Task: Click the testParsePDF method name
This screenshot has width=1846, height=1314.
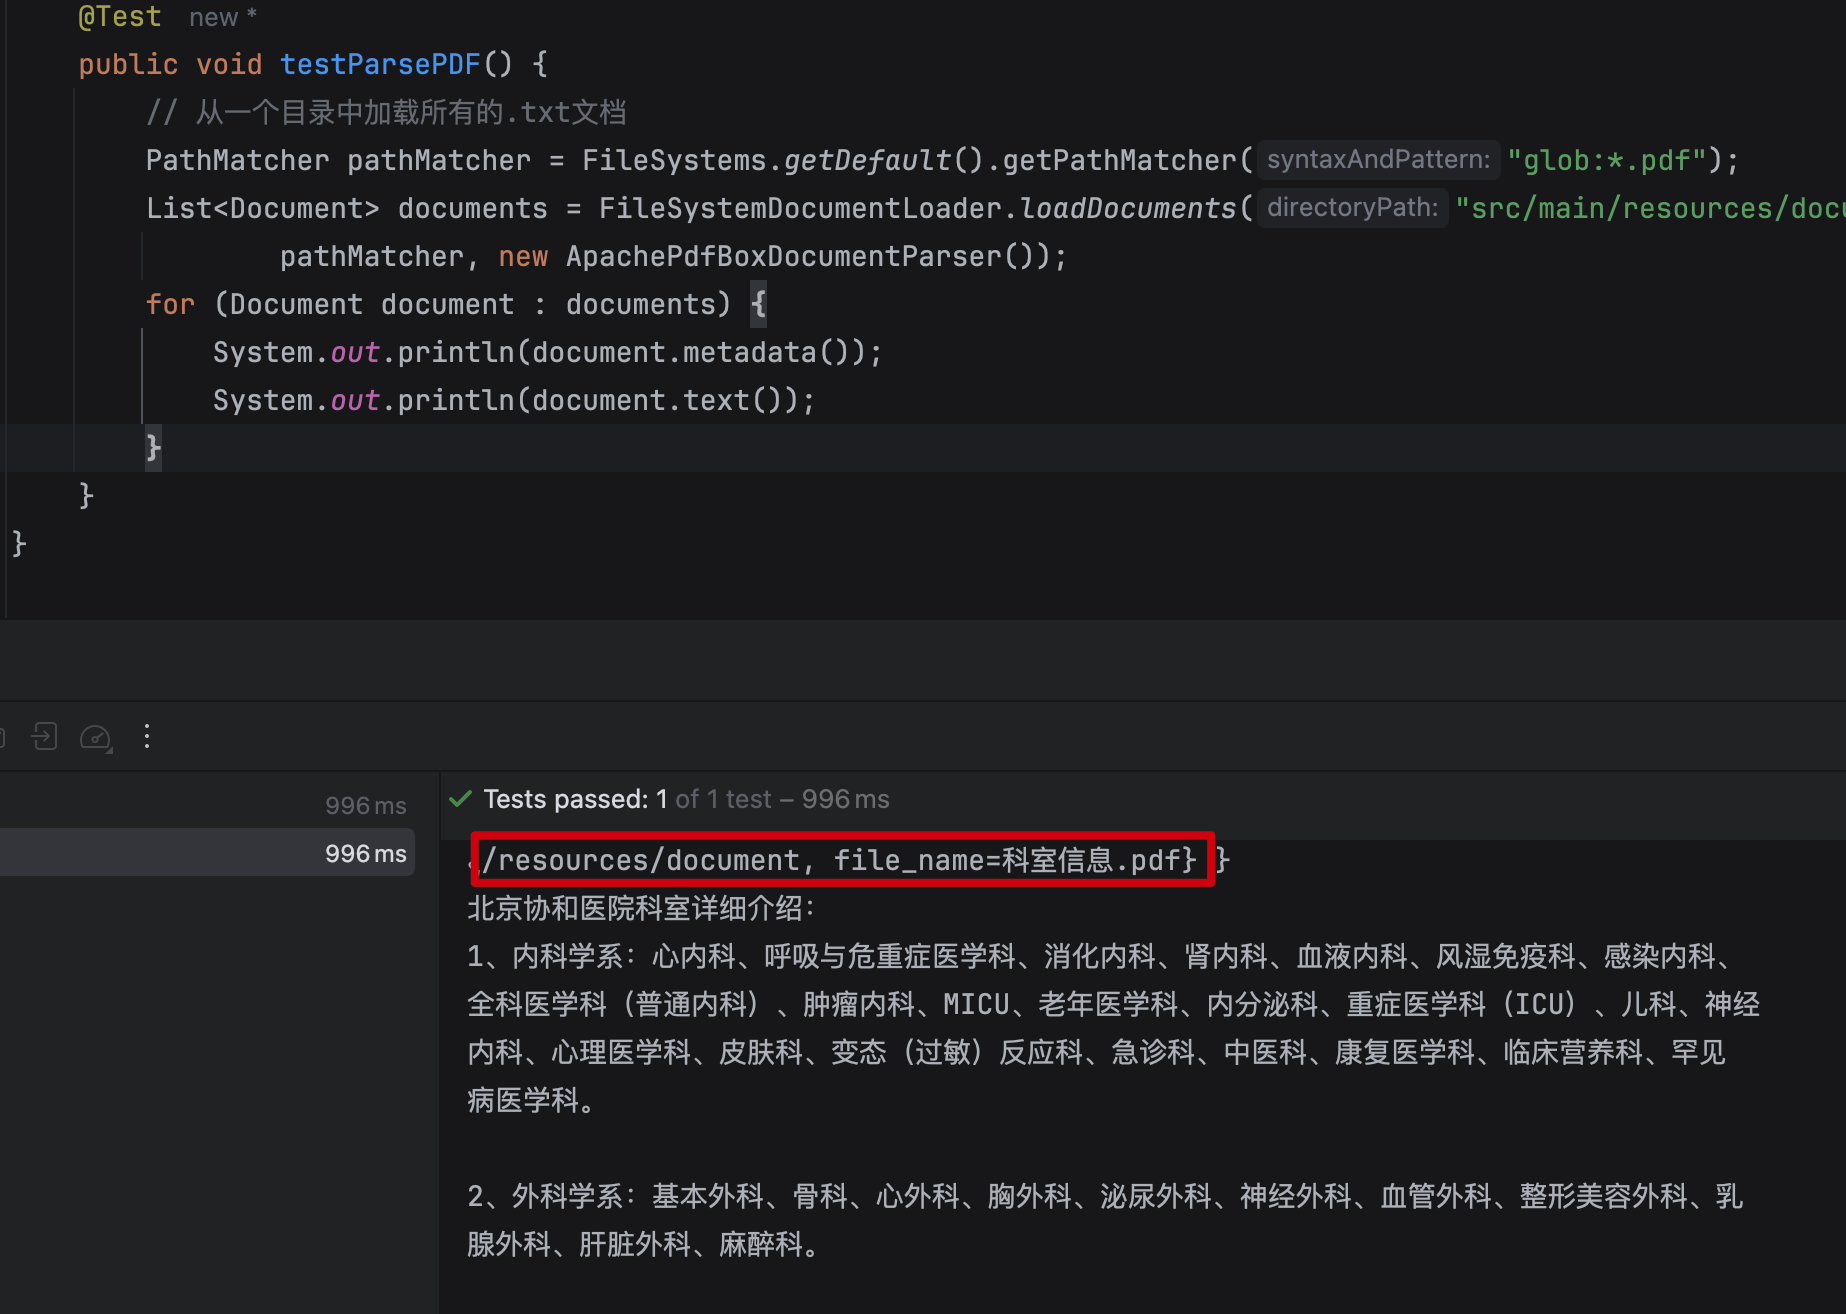Action: [x=380, y=64]
